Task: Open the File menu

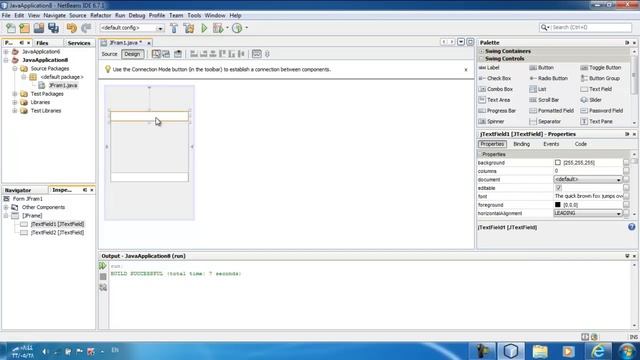Action: 6,16
